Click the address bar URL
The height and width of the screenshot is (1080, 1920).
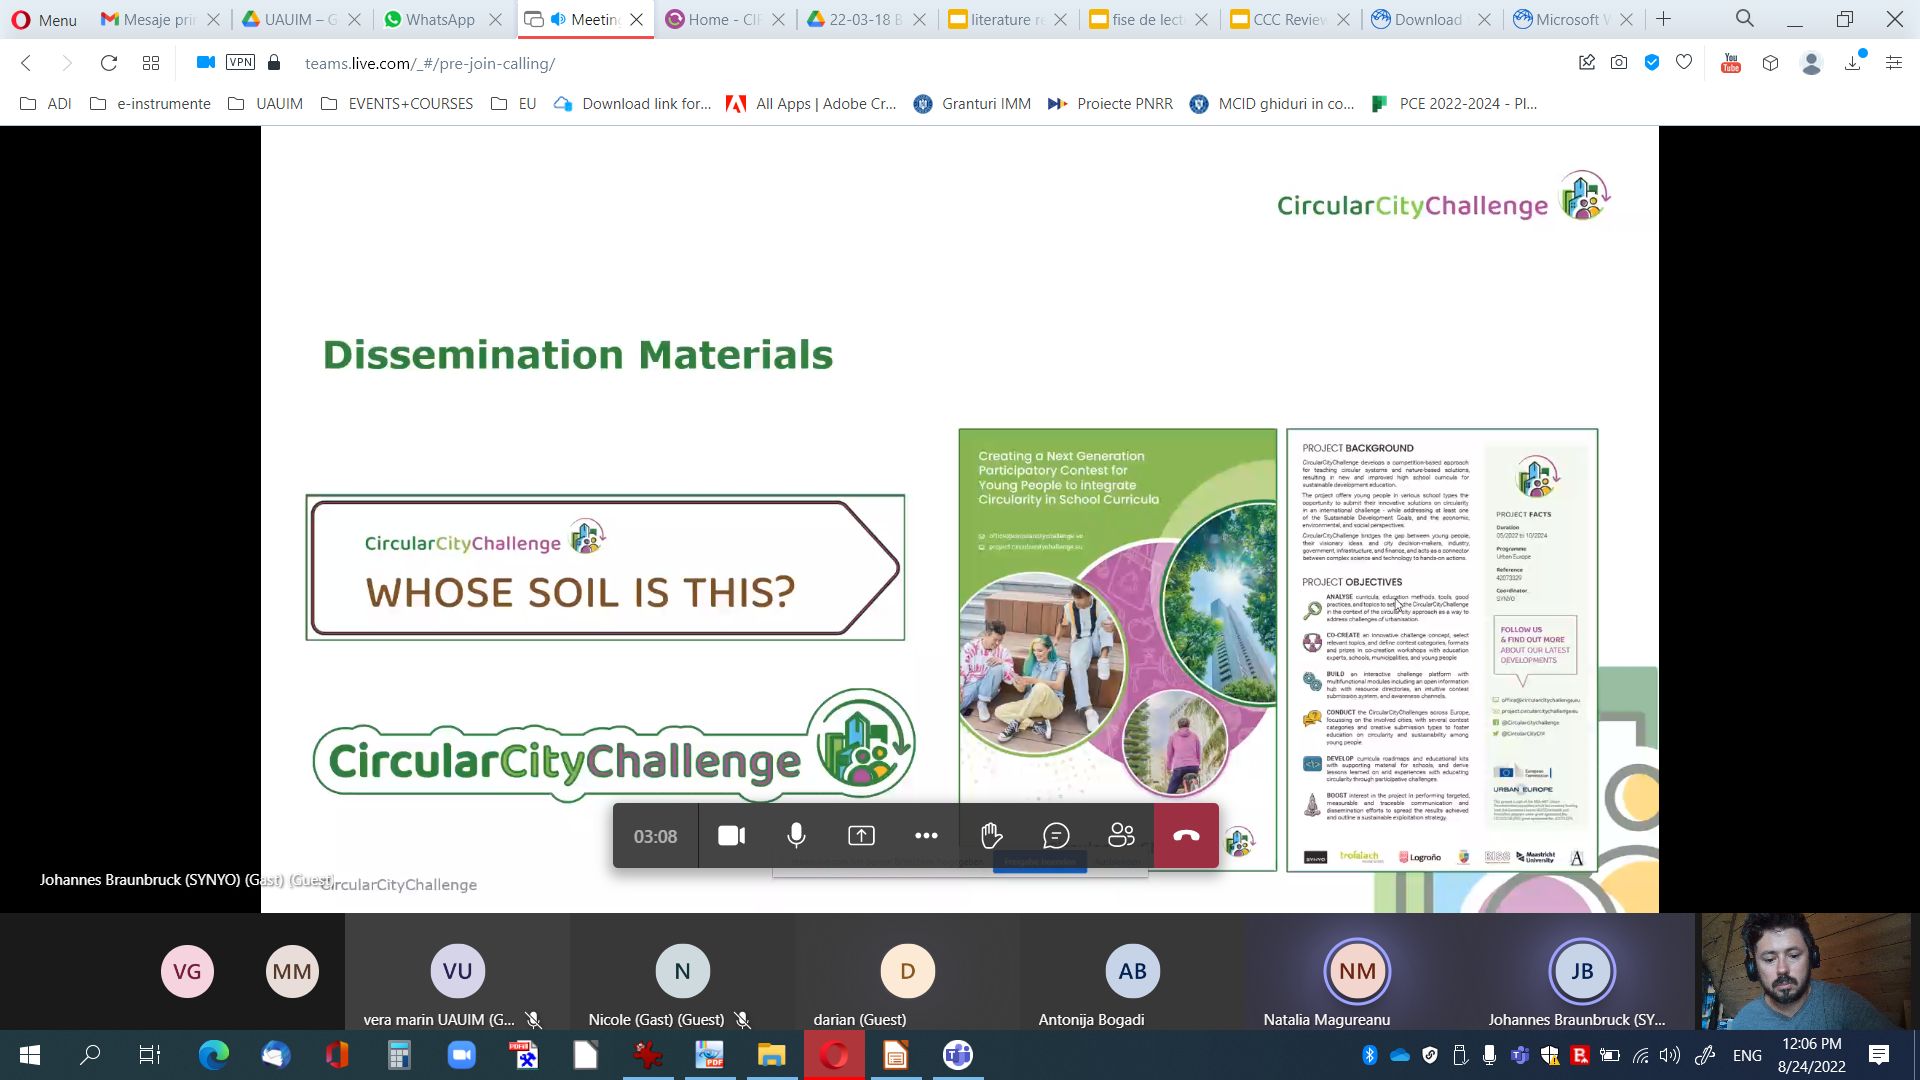coord(430,63)
